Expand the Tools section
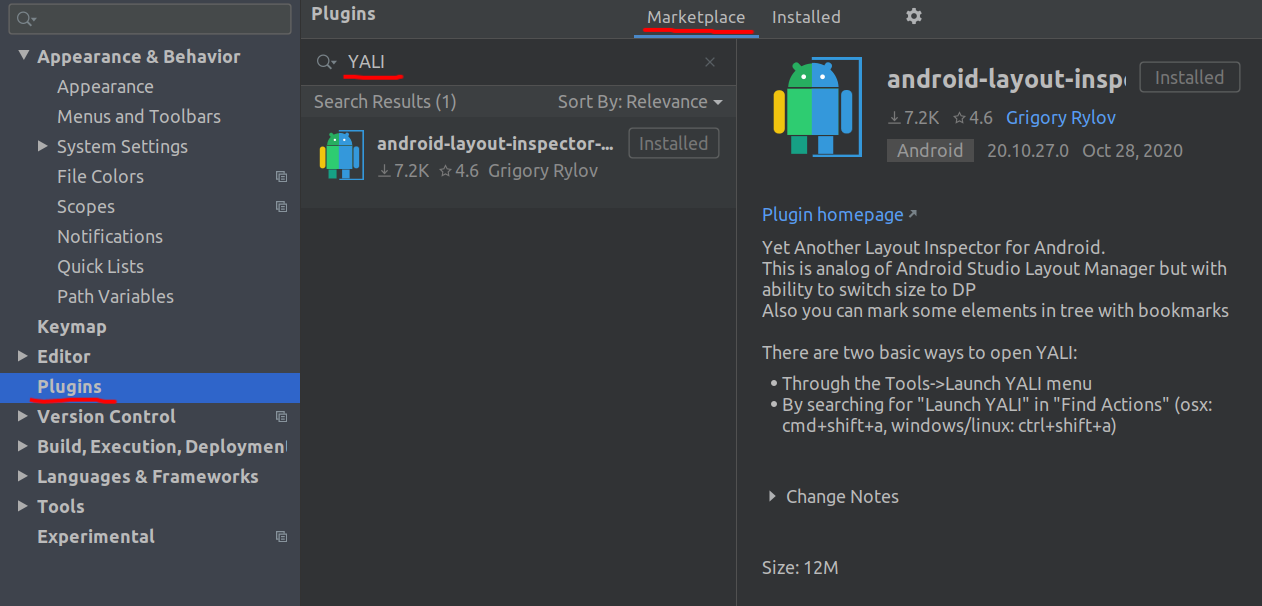Viewport: 1262px width, 606px height. (x=23, y=506)
